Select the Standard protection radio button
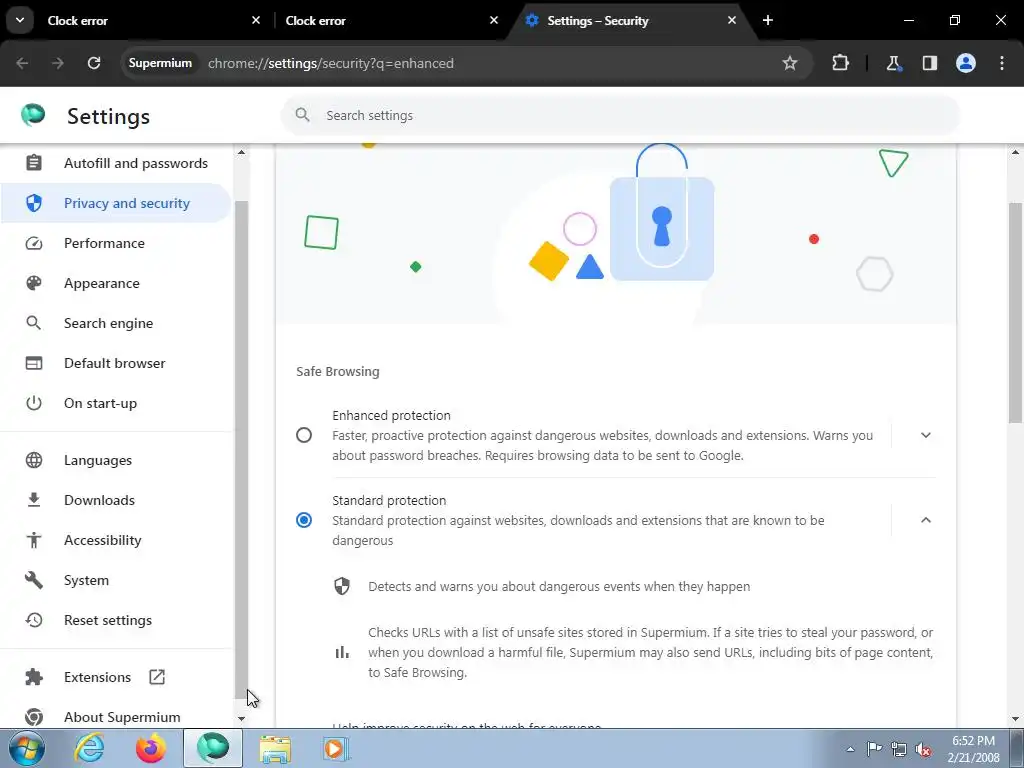Screen dimensions: 1024x768 pyautogui.click(x=304, y=520)
